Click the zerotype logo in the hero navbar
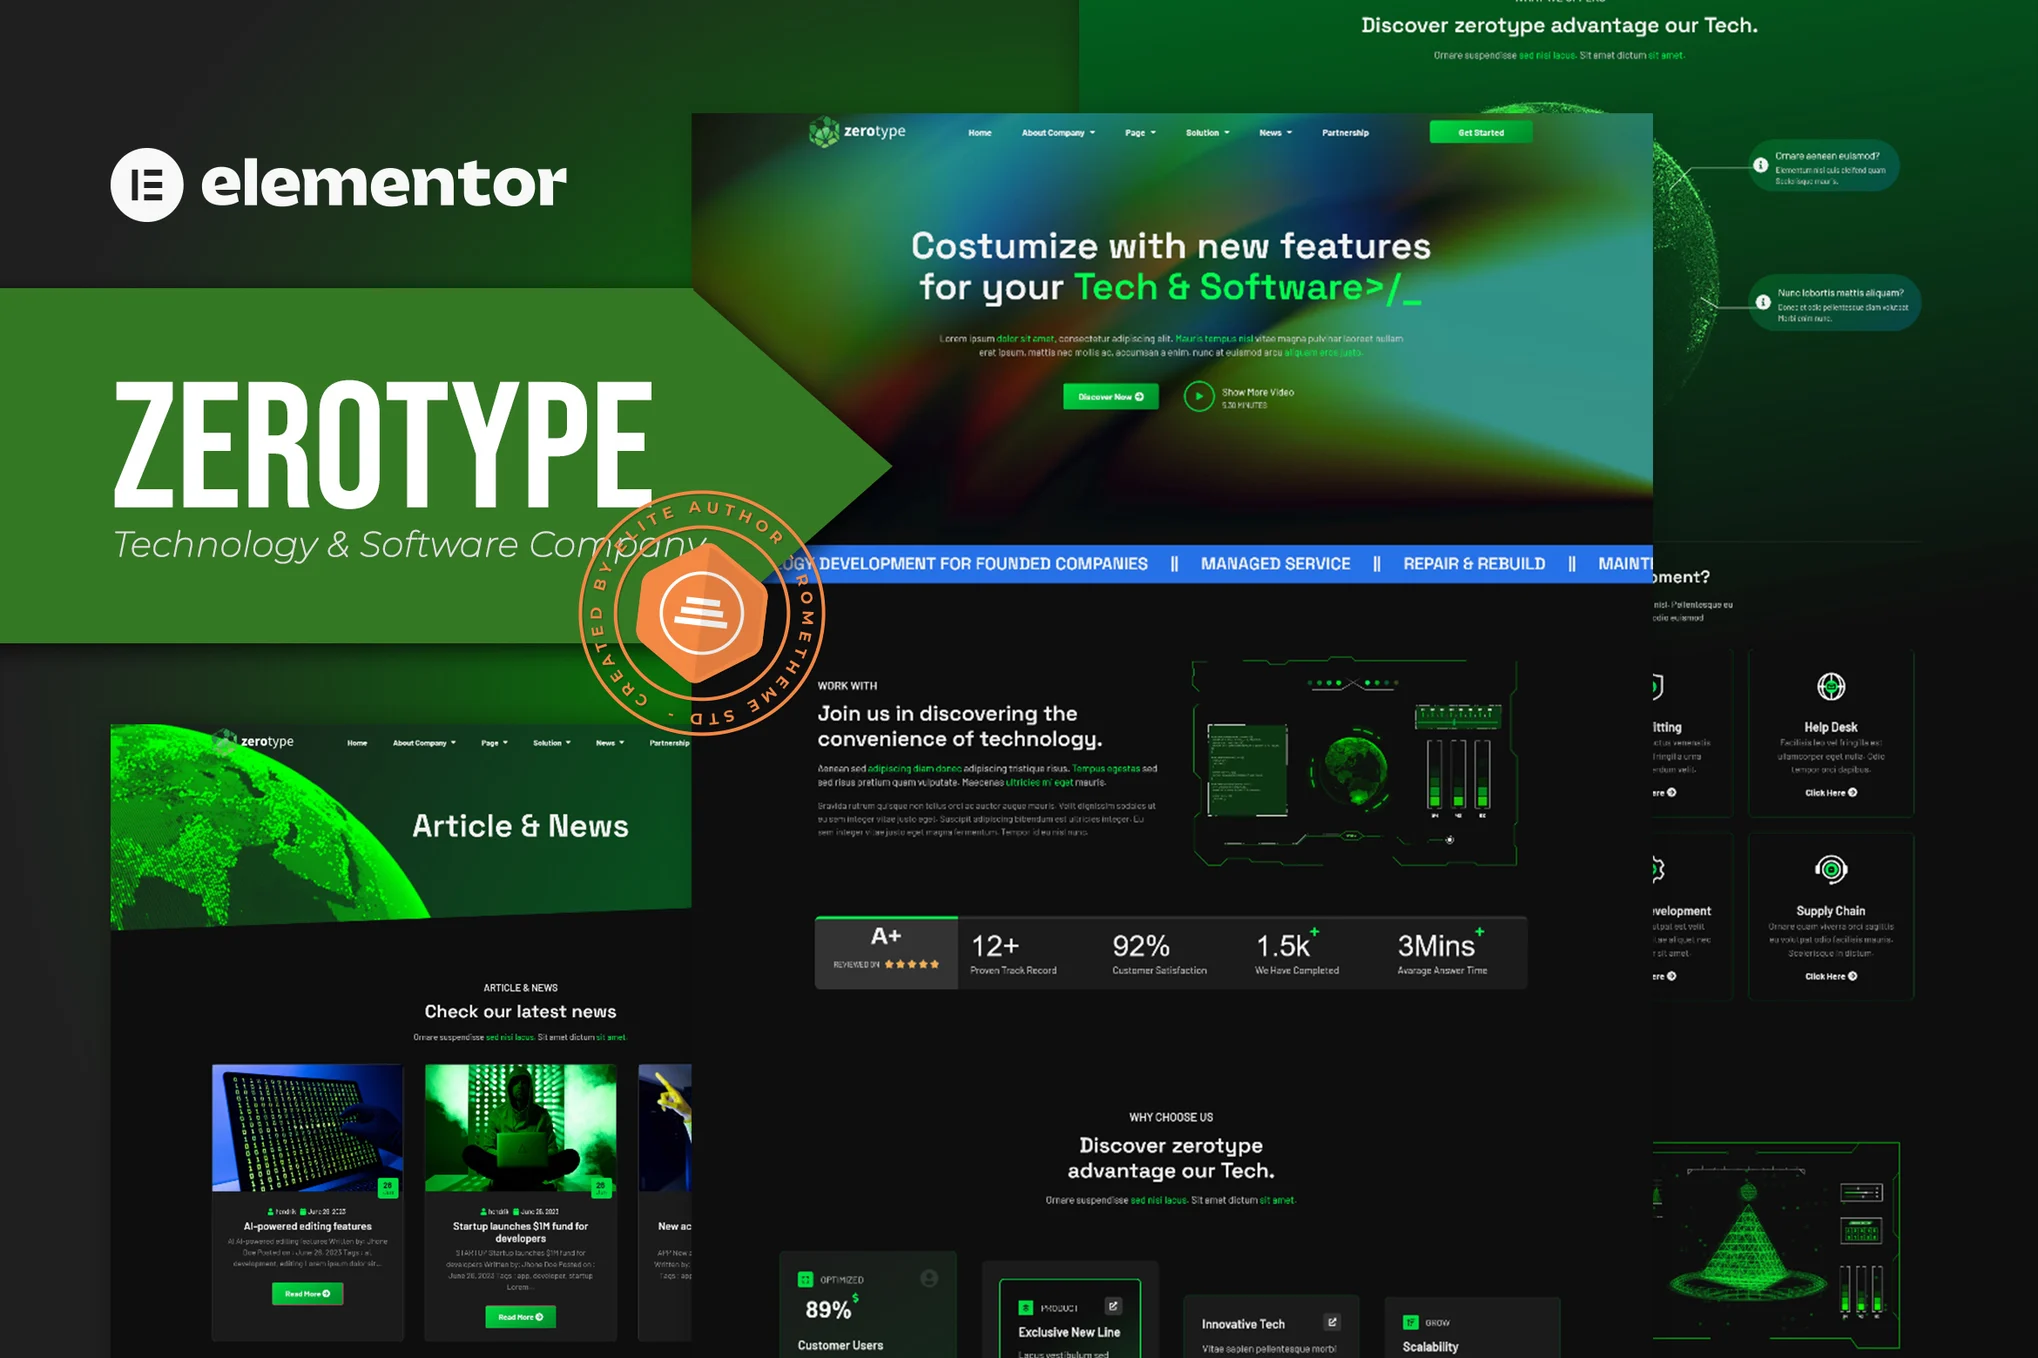2038x1358 pixels. click(x=857, y=132)
